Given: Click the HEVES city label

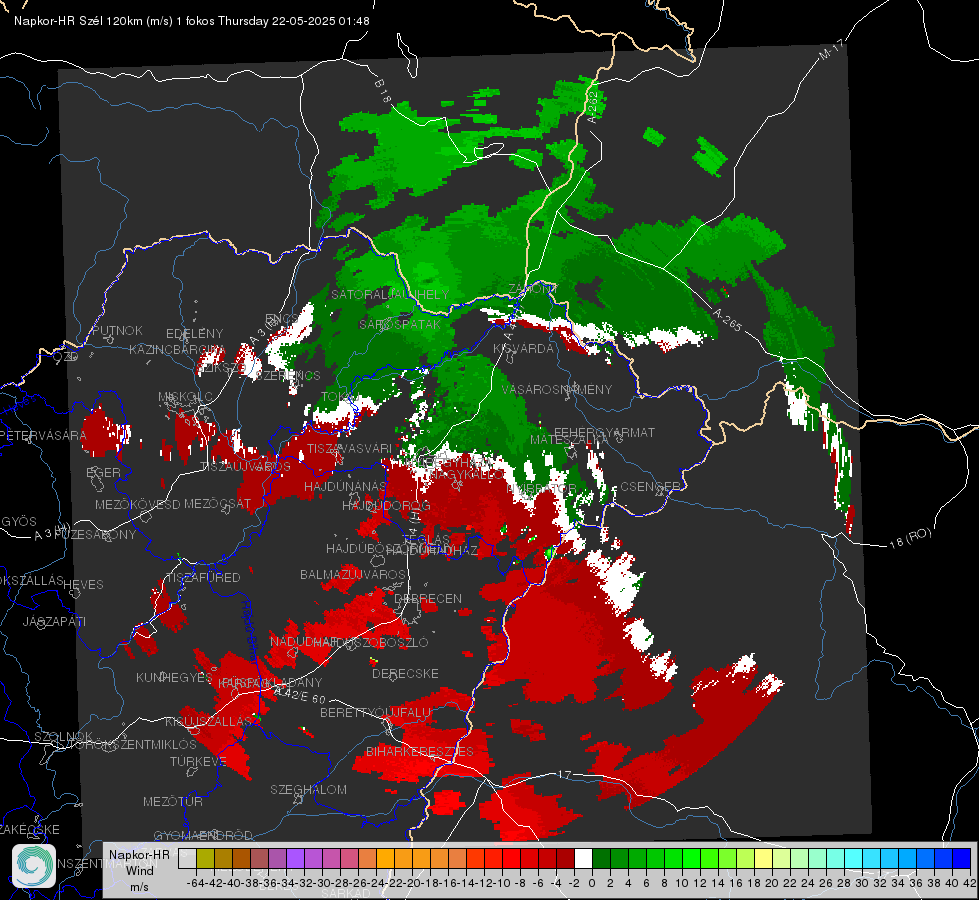Looking at the screenshot, I should click(83, 585).
